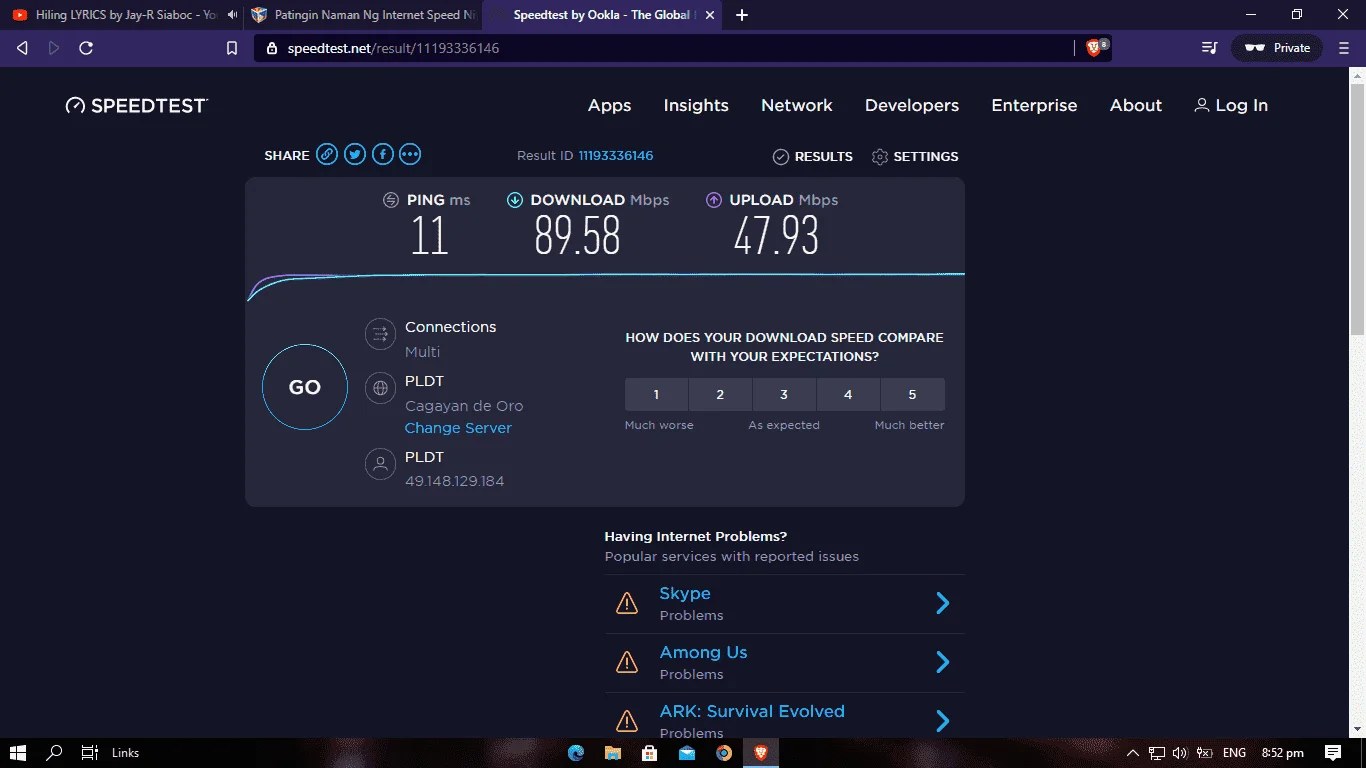The height and width of the screenshot is (768, 1366).
Task: Copy the result link via the share link icon
Action: tap(327, 154)
